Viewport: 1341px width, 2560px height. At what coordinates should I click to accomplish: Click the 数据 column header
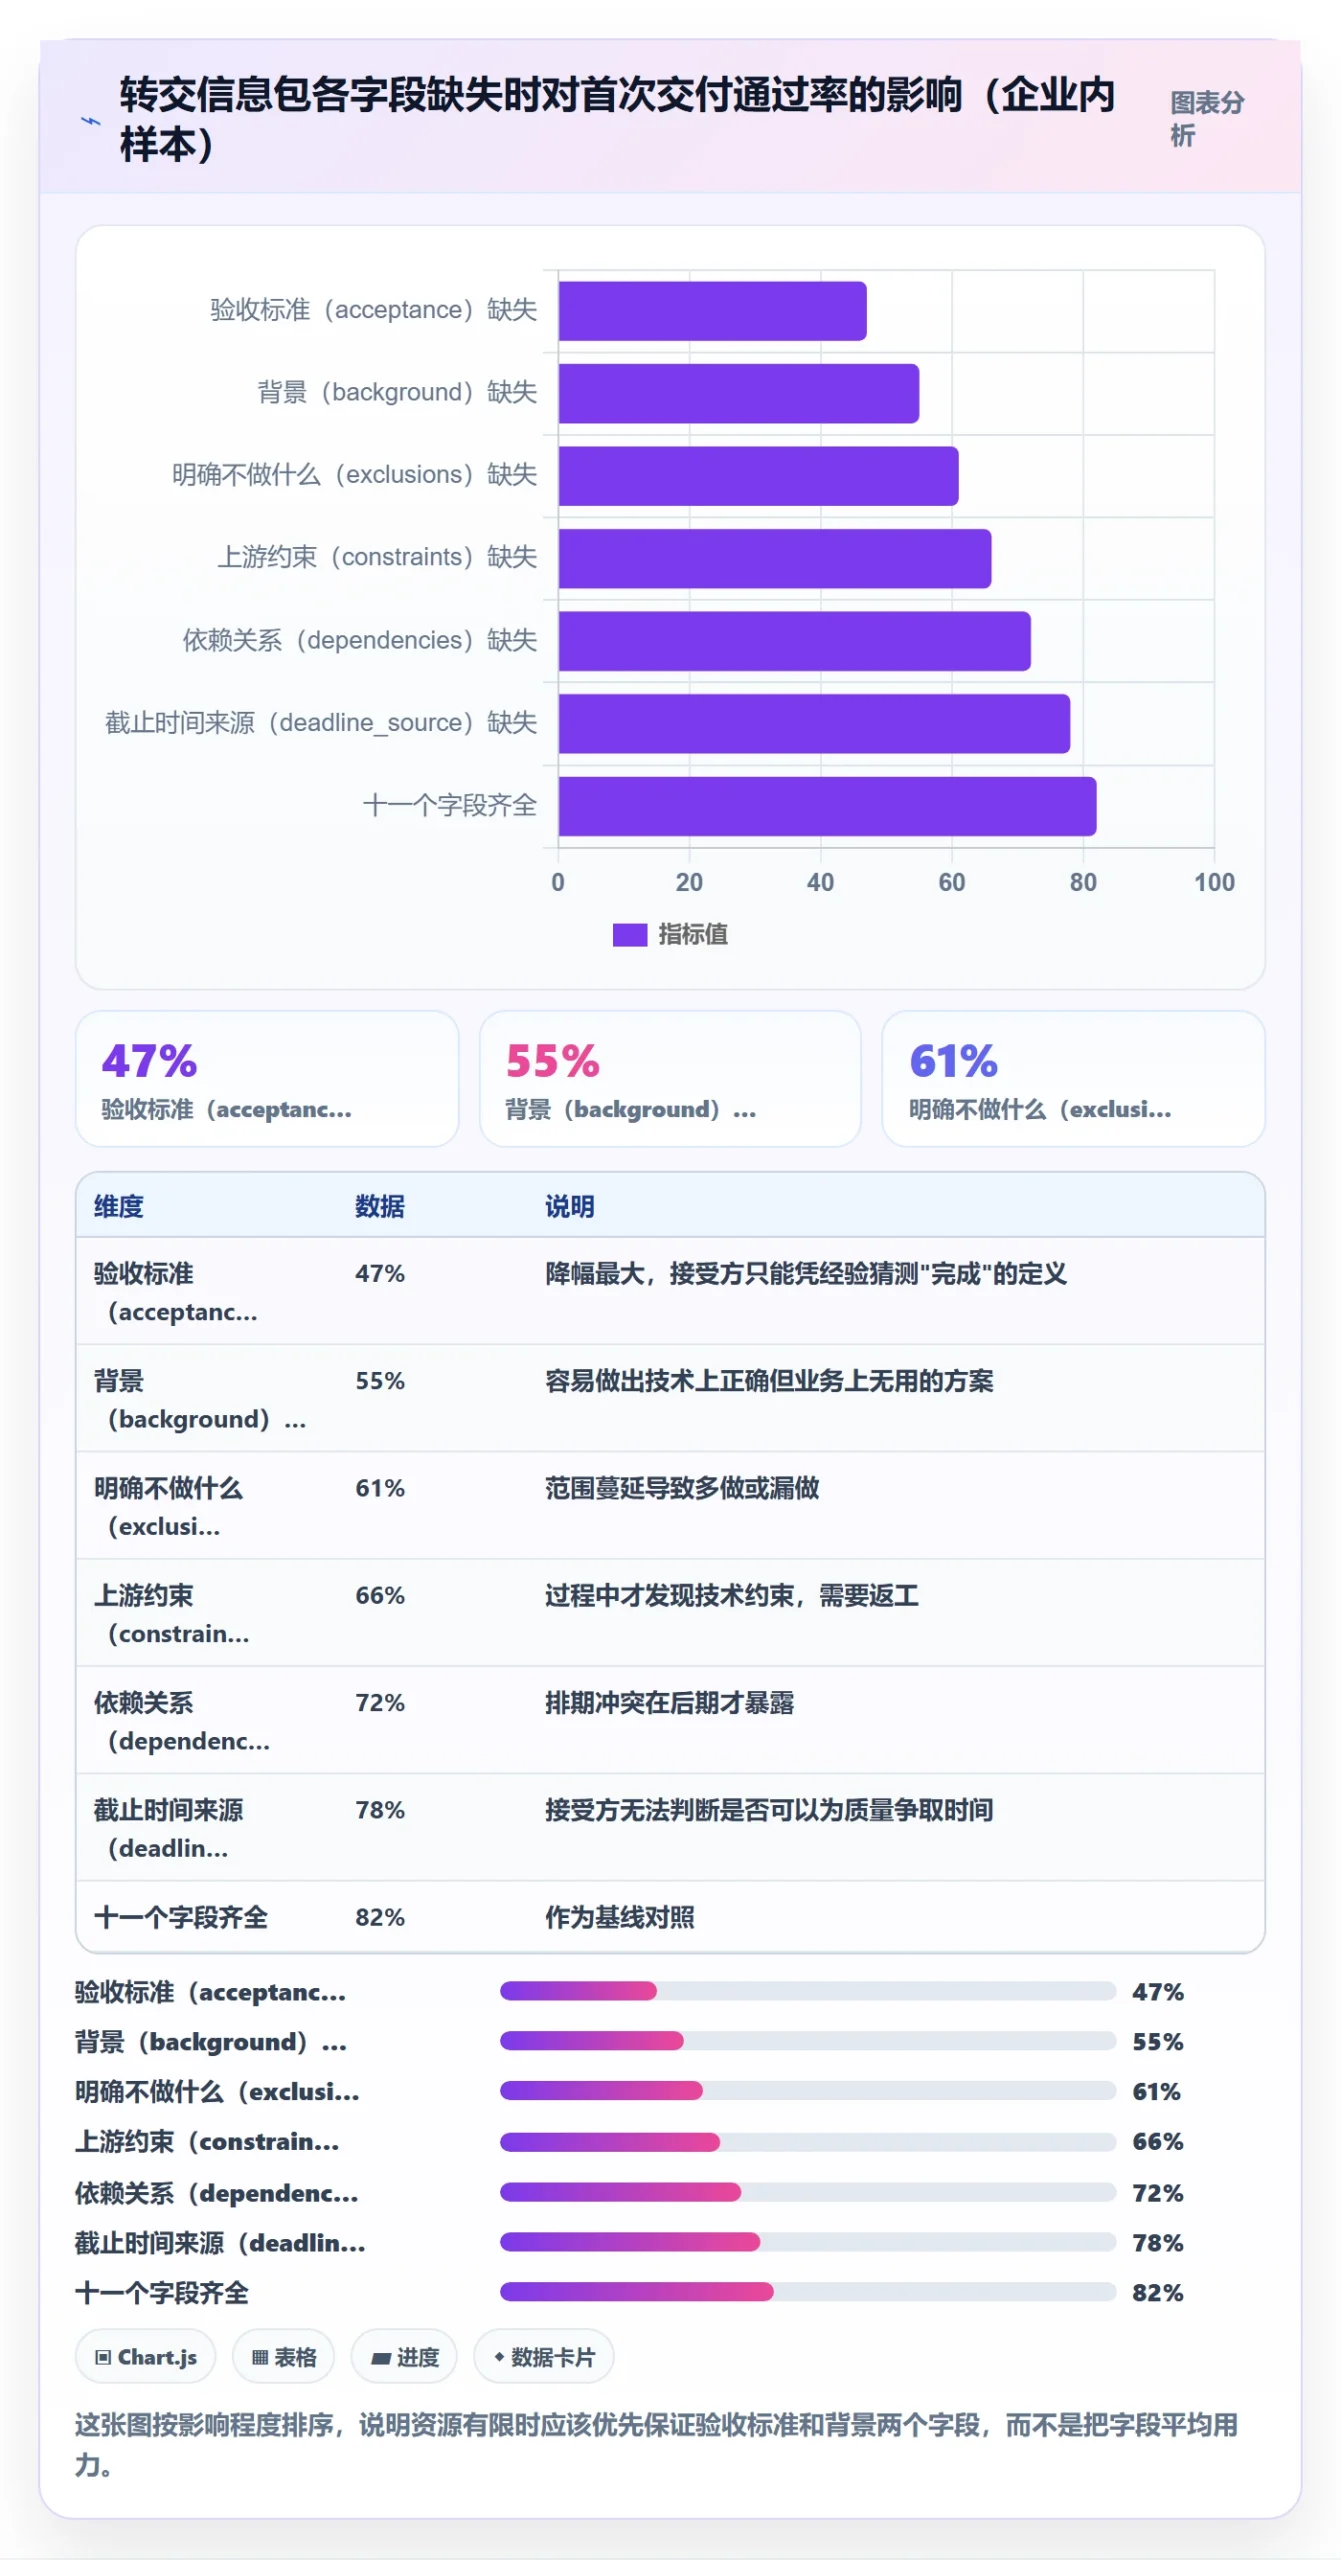point(380,1206)
